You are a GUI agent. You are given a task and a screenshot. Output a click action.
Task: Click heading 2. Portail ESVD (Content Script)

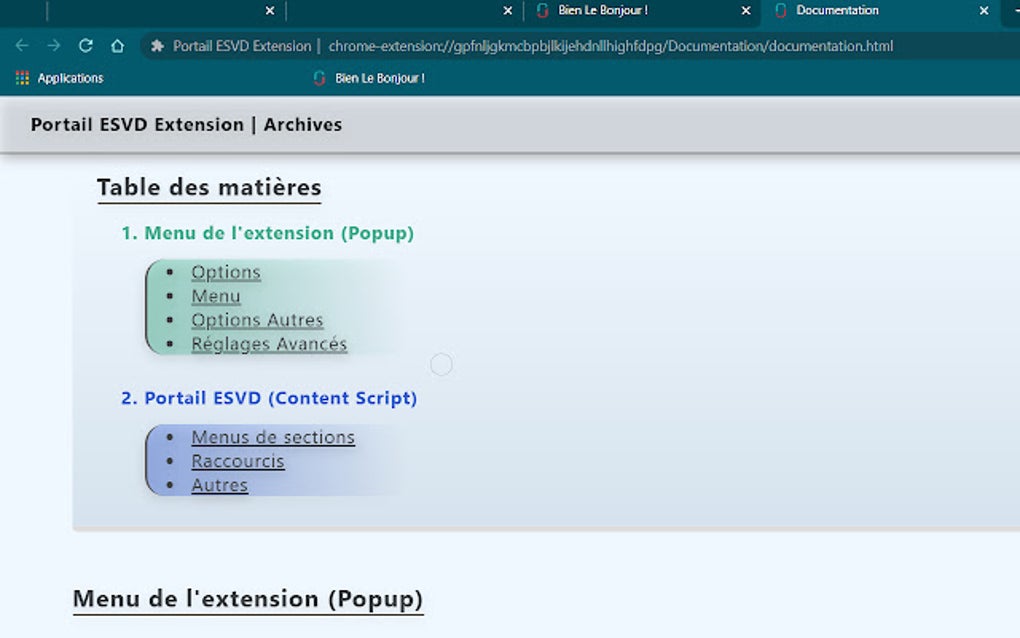coord(269,398)
